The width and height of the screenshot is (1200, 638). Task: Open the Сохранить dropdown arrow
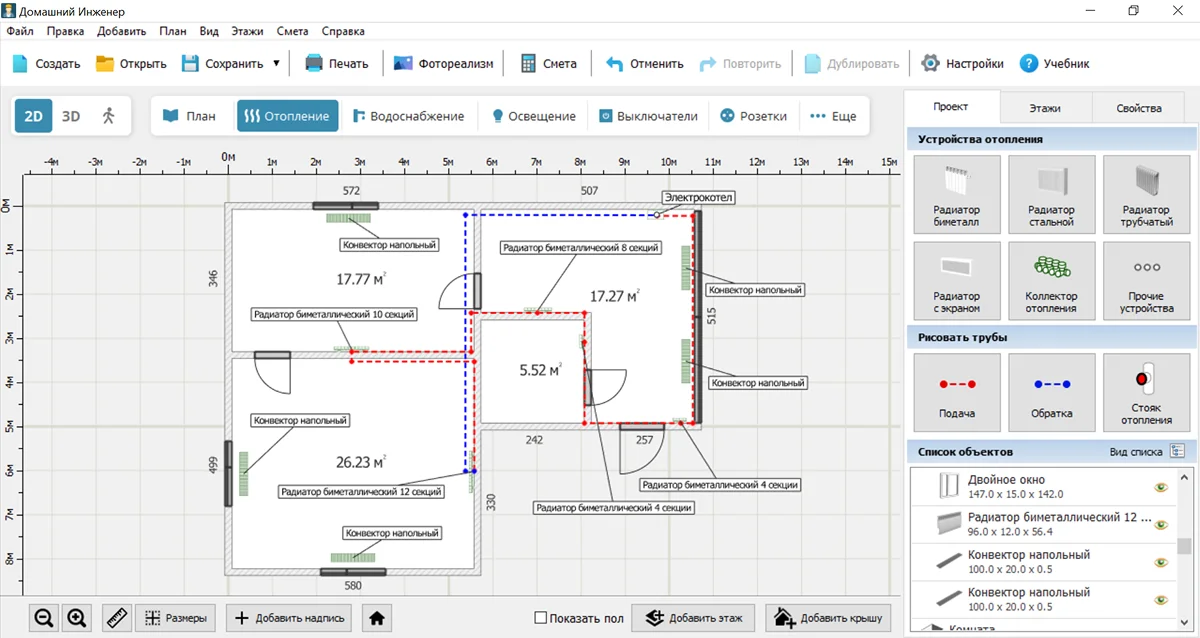tap(276, 63)
